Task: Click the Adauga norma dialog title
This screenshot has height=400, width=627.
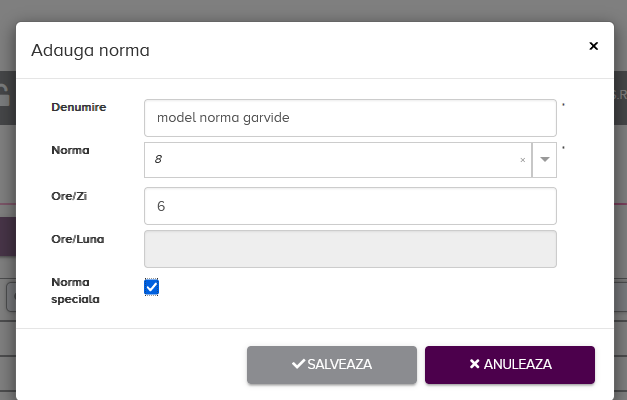Action: click(x=91, y=50)
